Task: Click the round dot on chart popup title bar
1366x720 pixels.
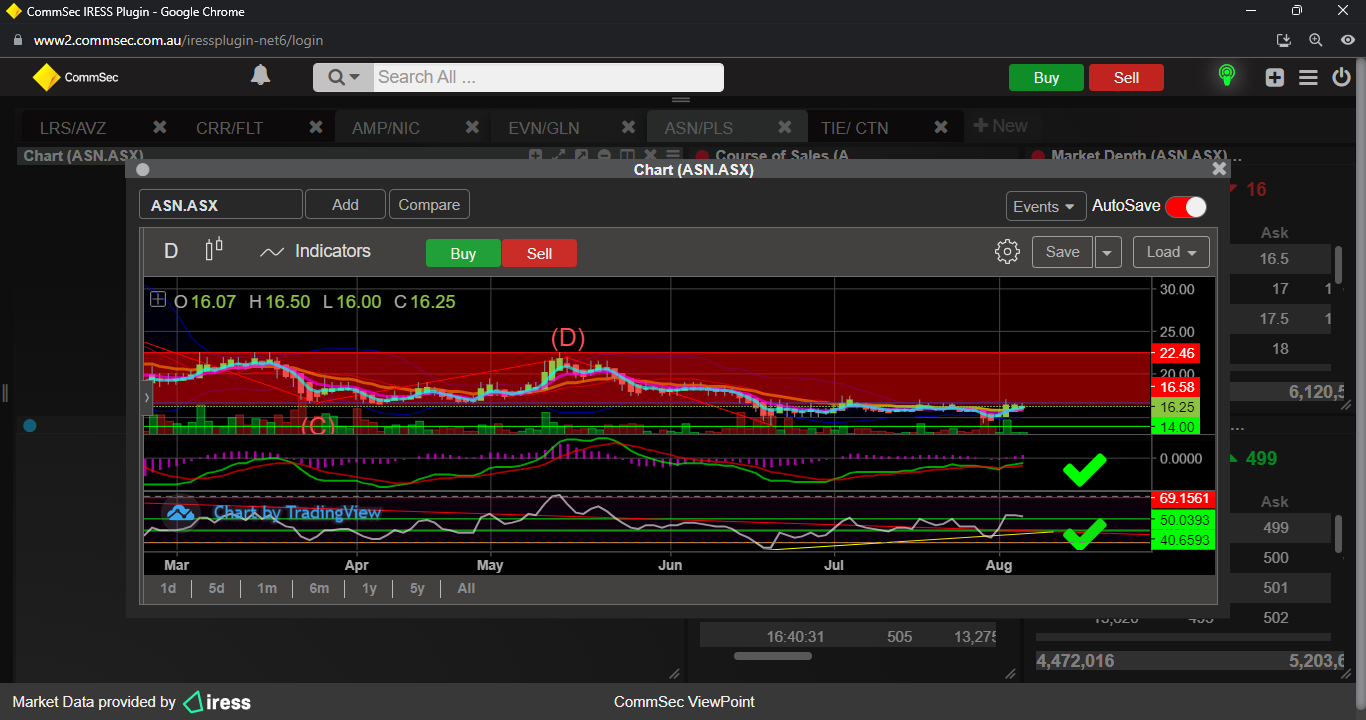Action: 142,170
